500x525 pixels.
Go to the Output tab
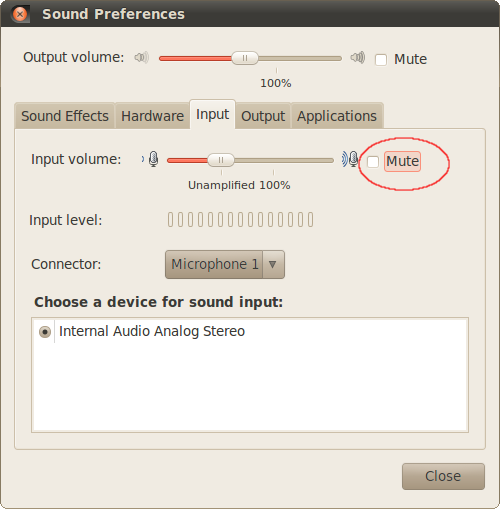(x=263, y=116)
